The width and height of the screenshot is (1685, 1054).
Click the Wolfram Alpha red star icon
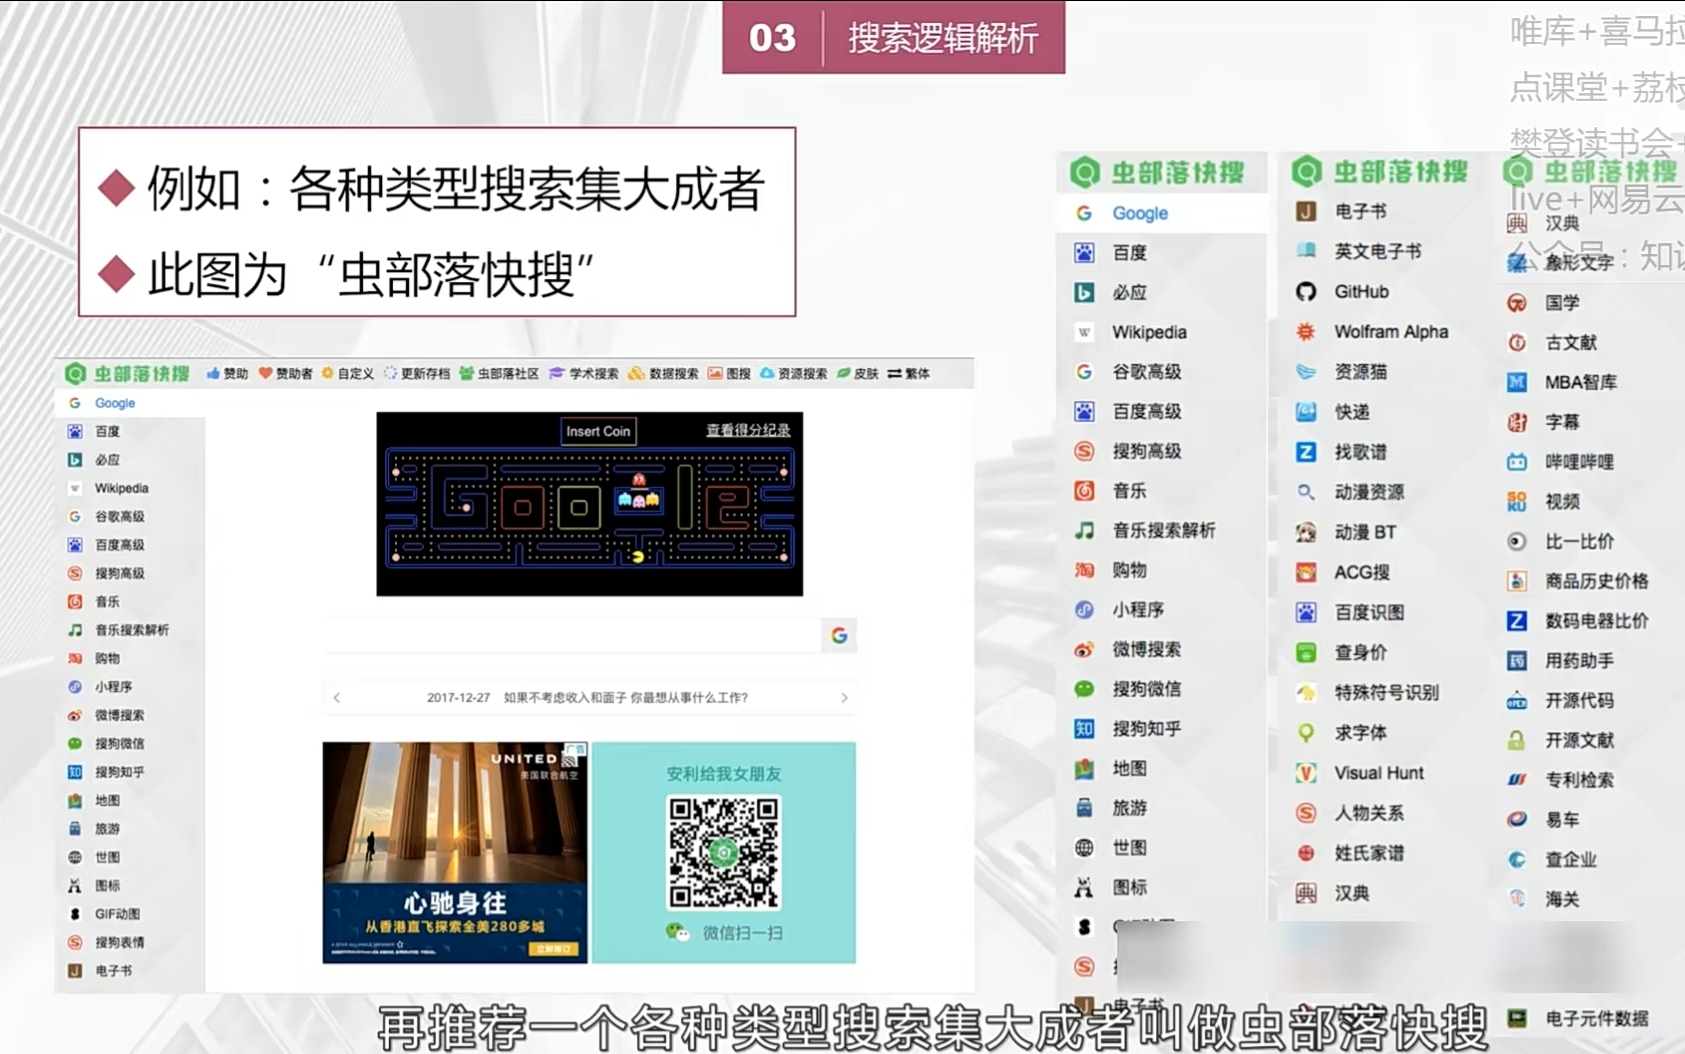1305,332
